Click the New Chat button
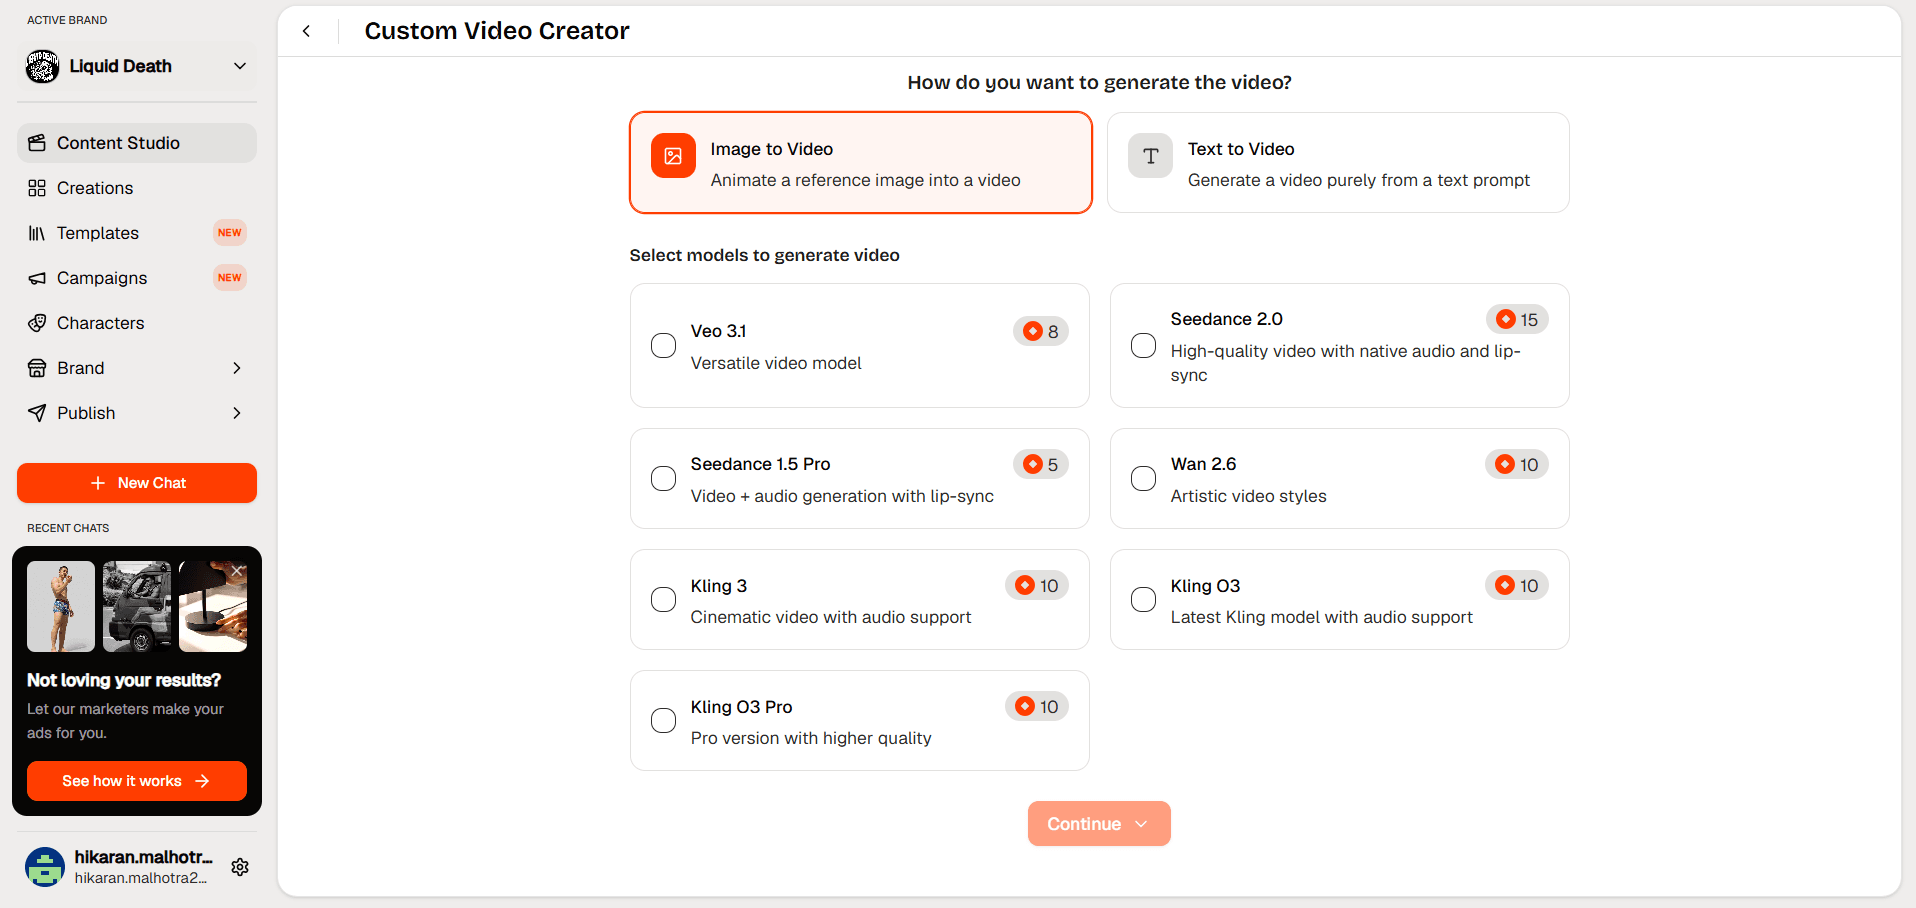Image resolution: width=1916 pixels, height=908 pixels. click(137, 483)
